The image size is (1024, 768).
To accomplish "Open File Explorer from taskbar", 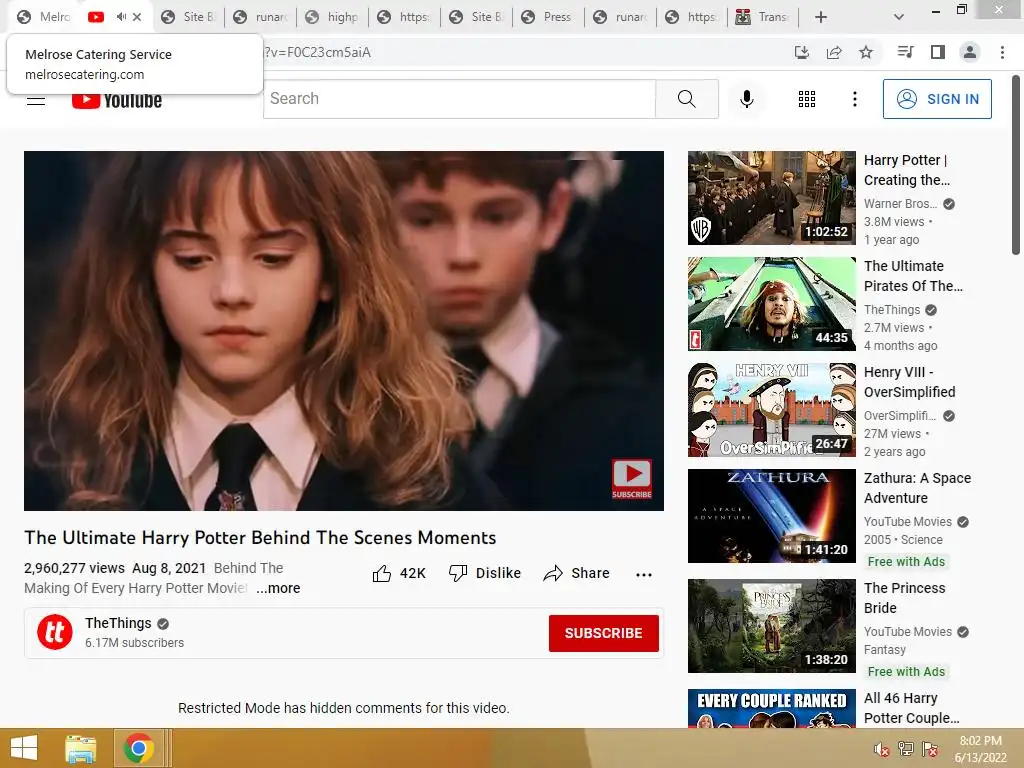I will pos(80,748).
